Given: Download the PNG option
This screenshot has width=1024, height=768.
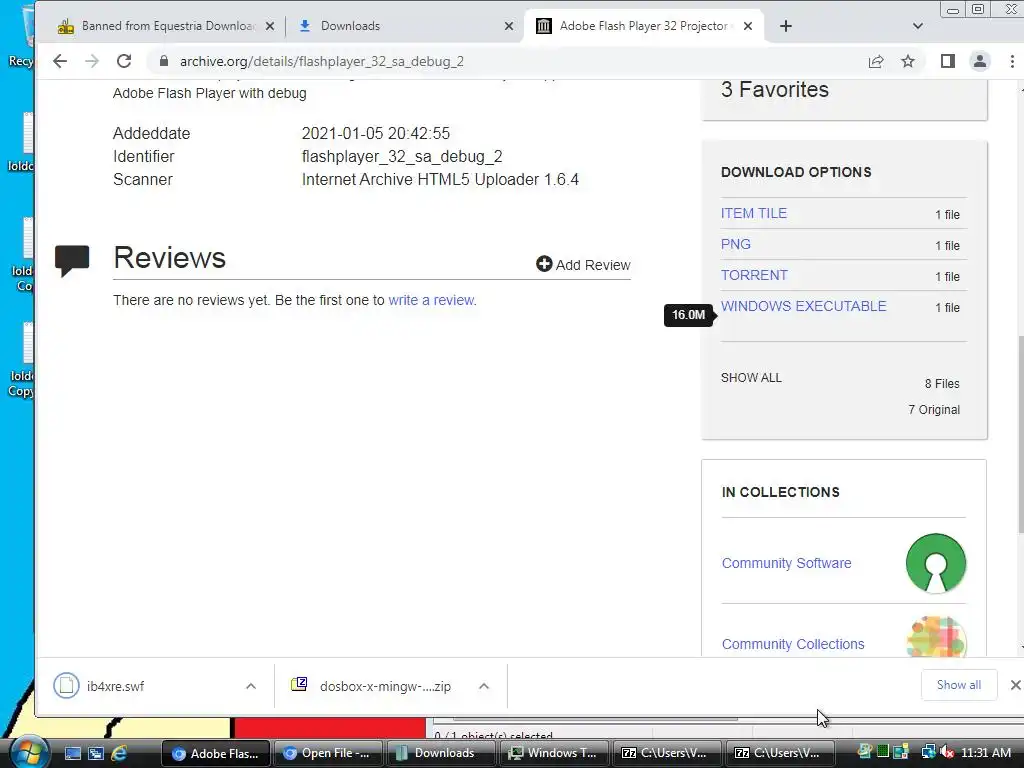Looking at the screenshot, I should 735,244.
